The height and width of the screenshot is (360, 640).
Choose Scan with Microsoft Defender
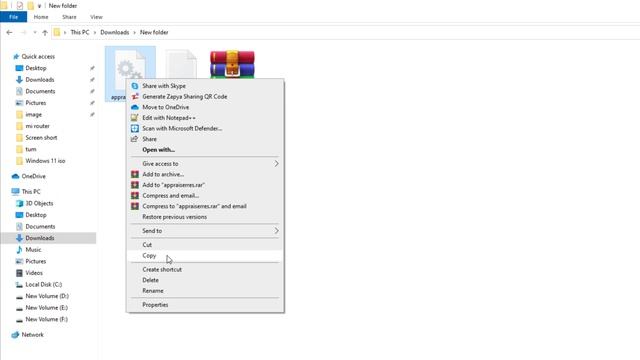205,129
